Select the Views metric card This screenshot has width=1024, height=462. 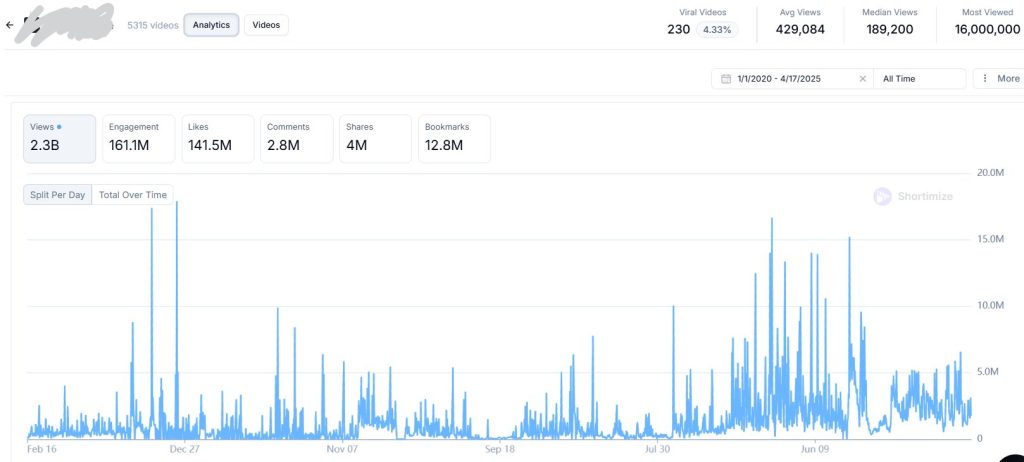59,138
